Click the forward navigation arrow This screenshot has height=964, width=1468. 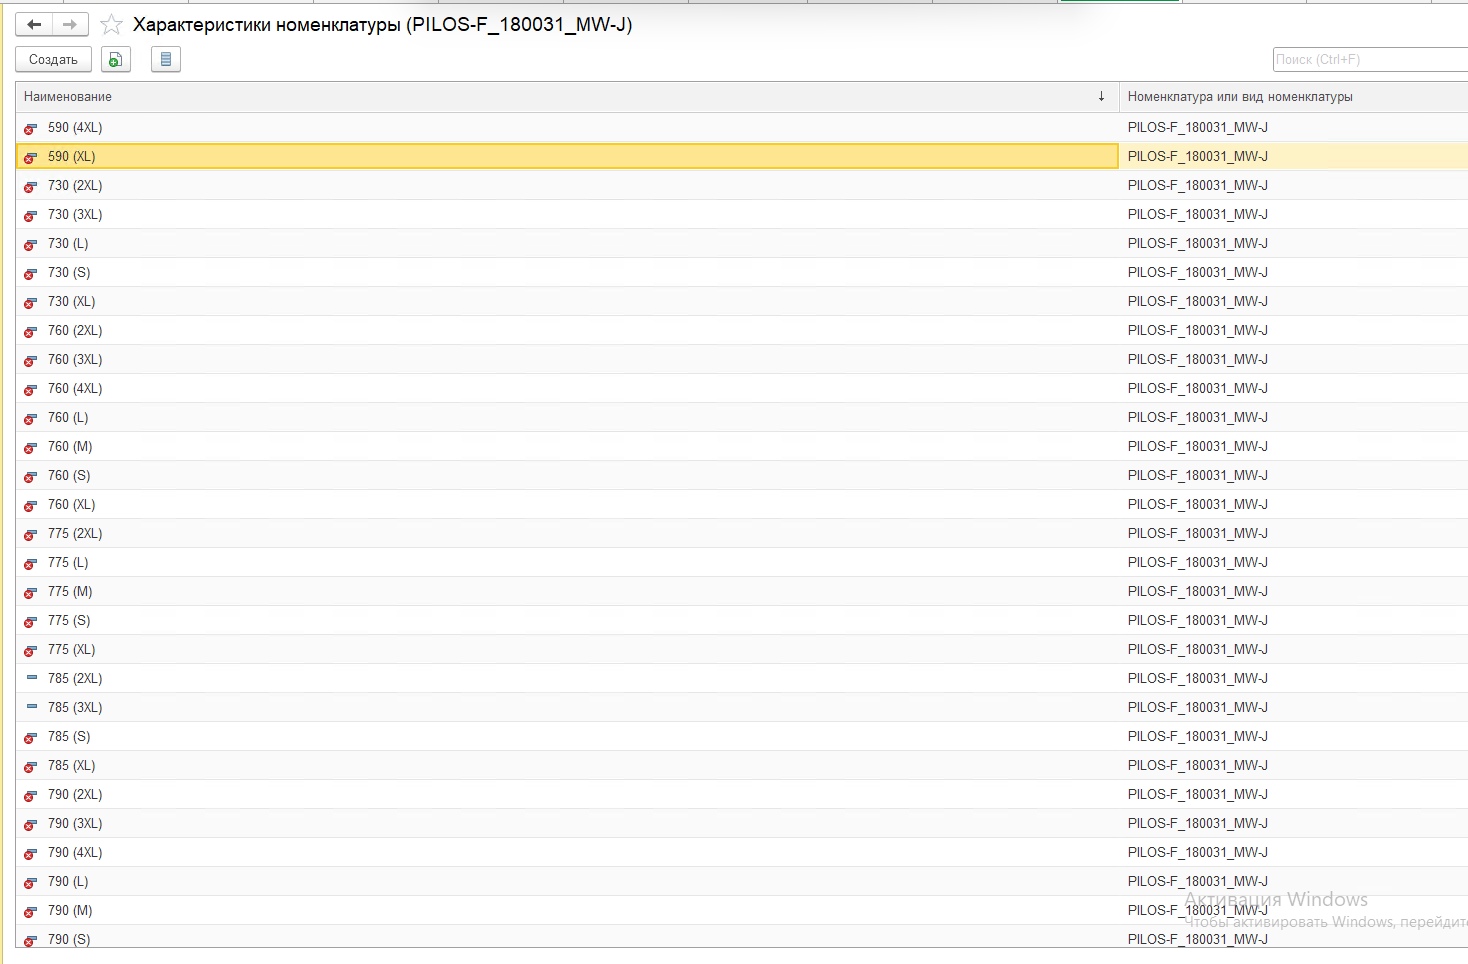tap(70, 25)
